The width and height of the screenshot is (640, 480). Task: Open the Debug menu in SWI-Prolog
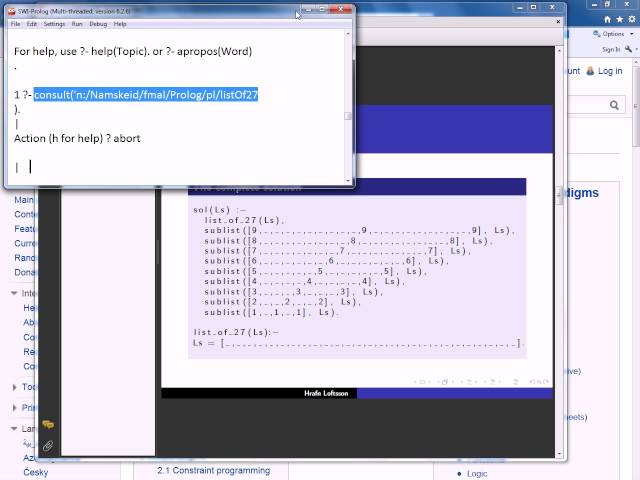98,24
